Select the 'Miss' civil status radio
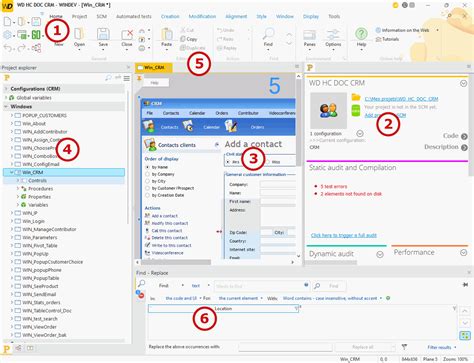The height and width of the screenshot is (363, 474). pos(267,162)
